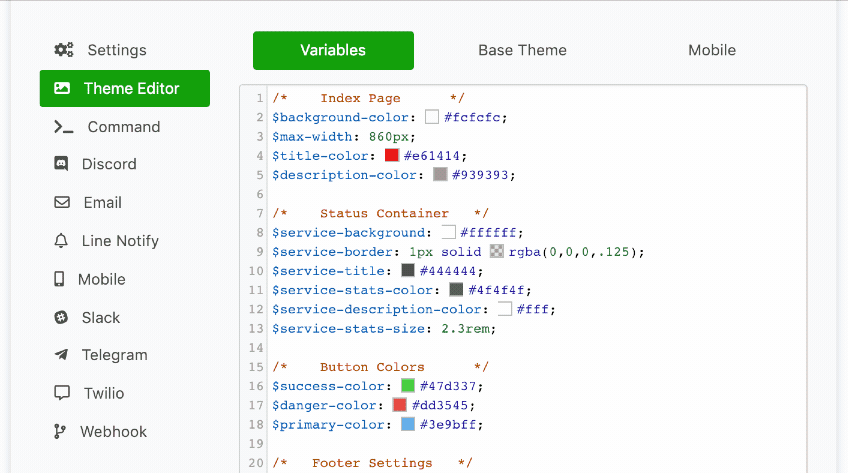
Task: Open the Slack notifier label
Action: tap(101, 317)
